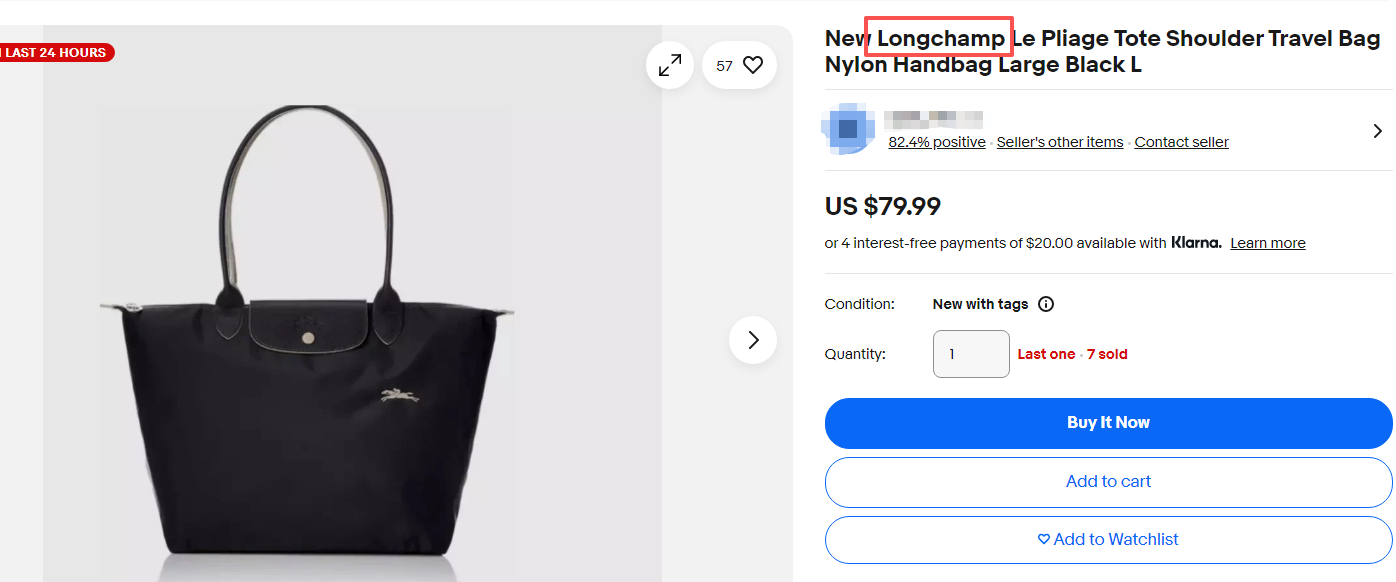Image resolution: width=1396 pixels, height=582 pixels.
Task: Click the 57 watchers counter
Action: (725, 64)
